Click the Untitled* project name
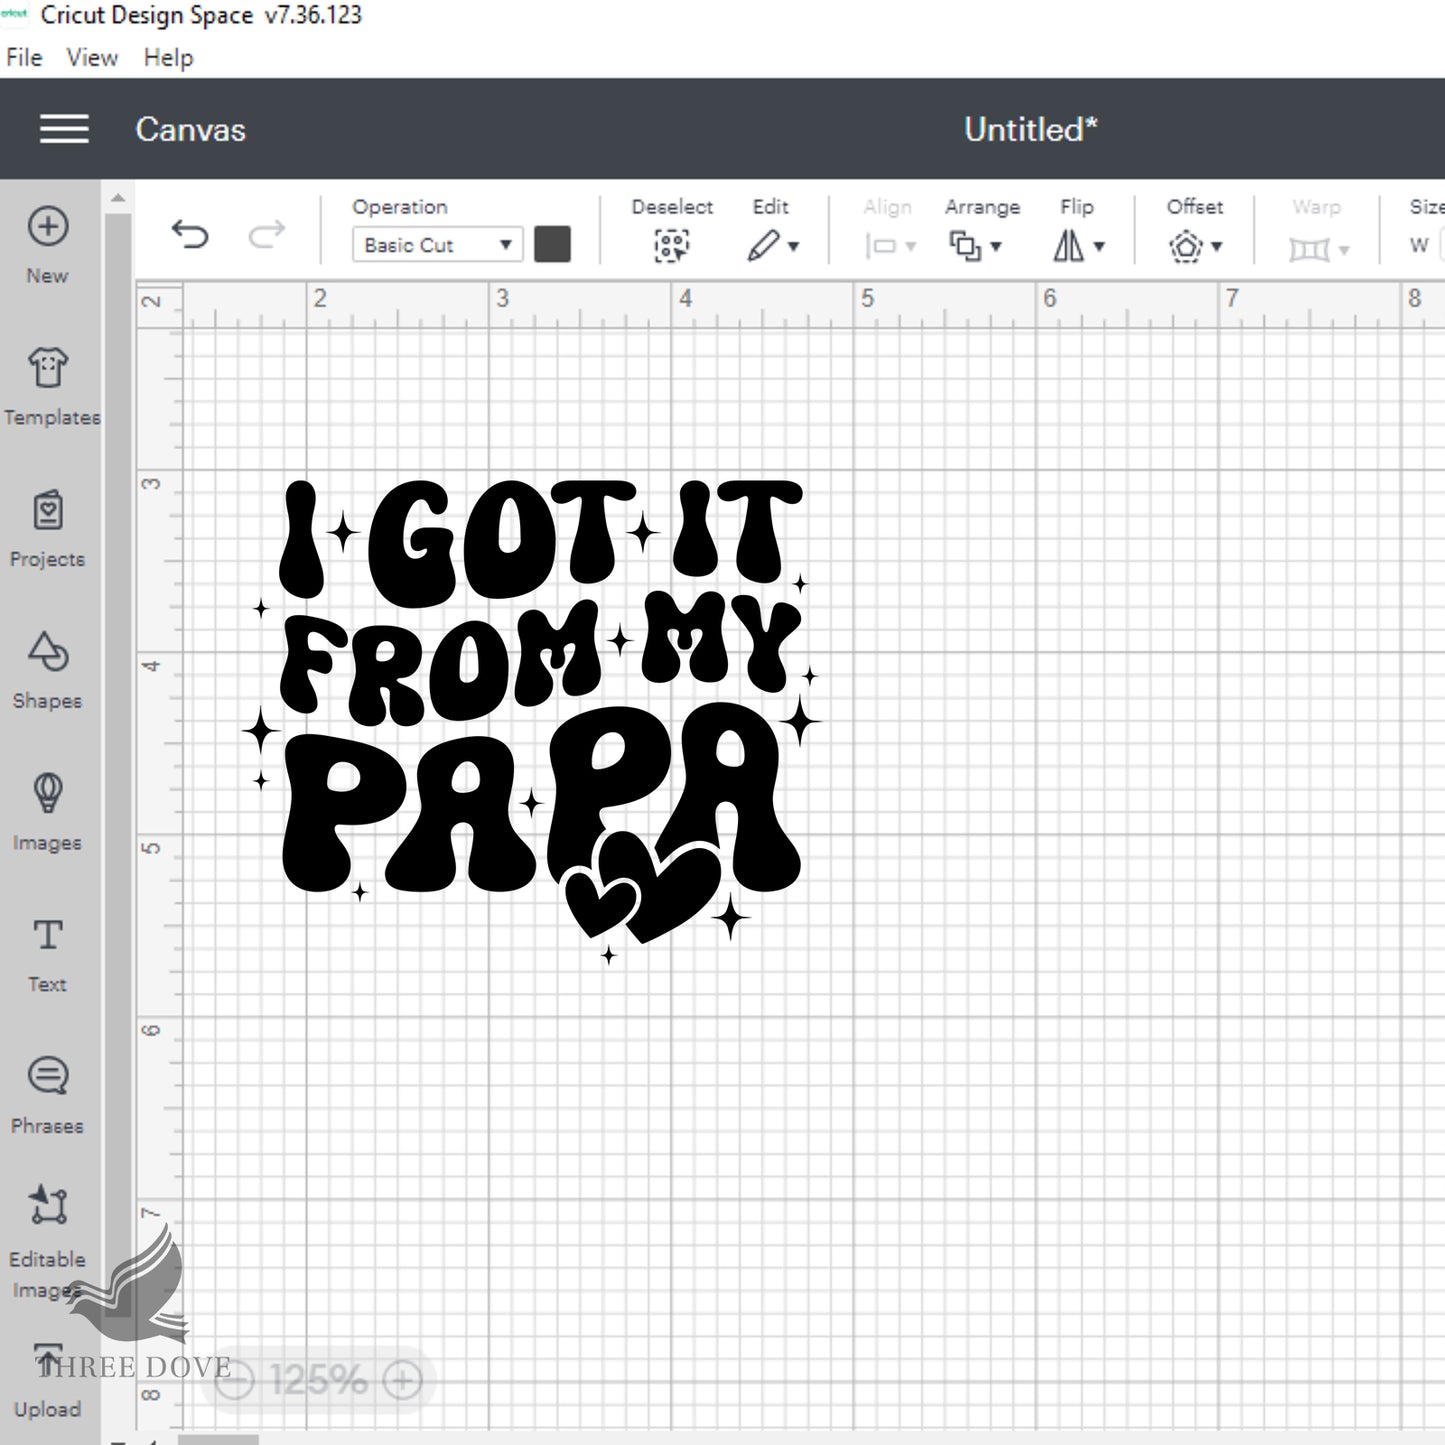Viewport: 1445px width, 1445px height. coord(1031,130)
